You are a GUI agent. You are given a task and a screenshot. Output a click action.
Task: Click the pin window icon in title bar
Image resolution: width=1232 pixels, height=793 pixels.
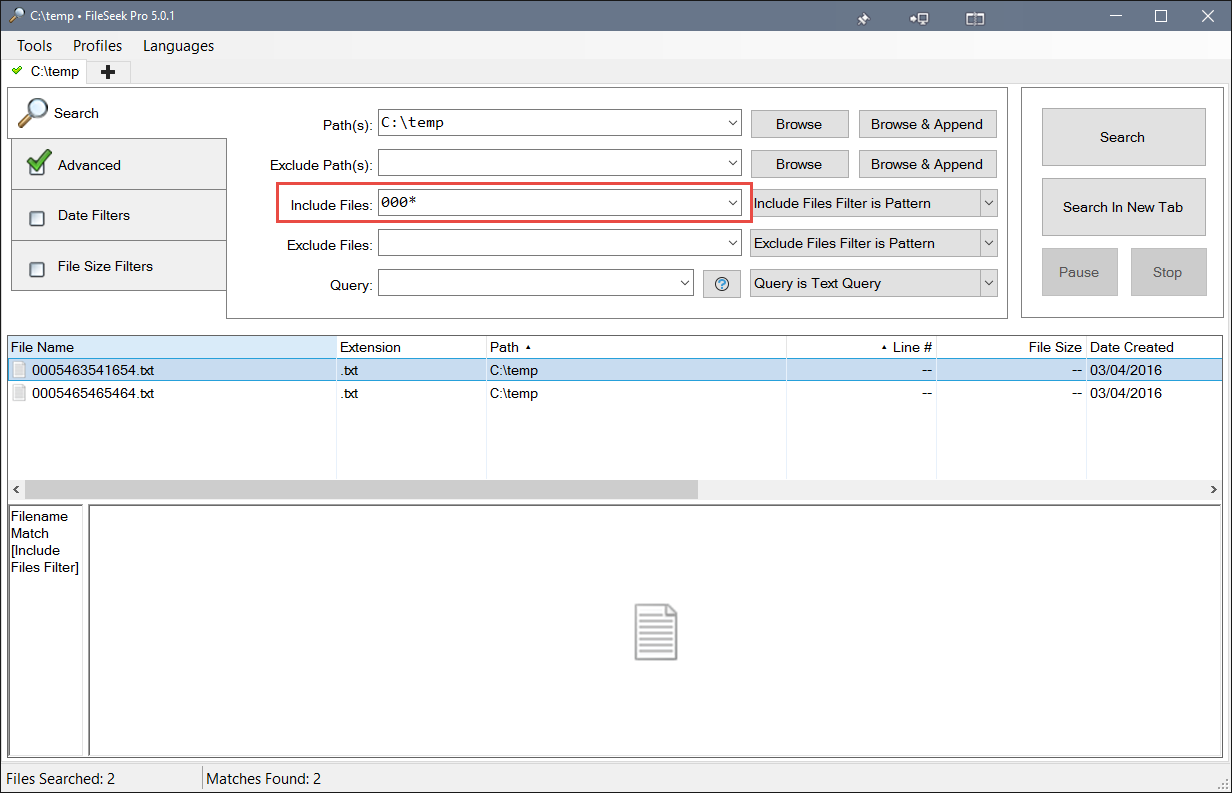[864, 18]
